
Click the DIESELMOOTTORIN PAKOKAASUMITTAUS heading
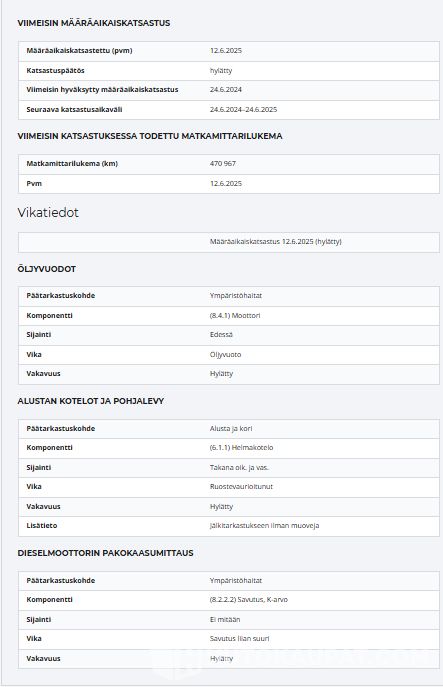105,553
